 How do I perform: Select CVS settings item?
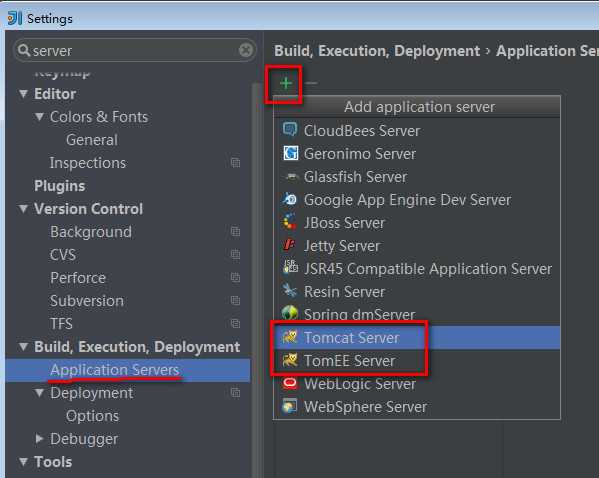(x=63, y=254)
